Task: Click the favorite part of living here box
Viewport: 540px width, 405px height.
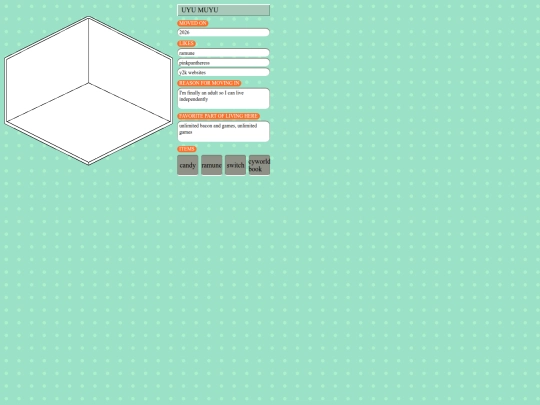Action: 224,132
